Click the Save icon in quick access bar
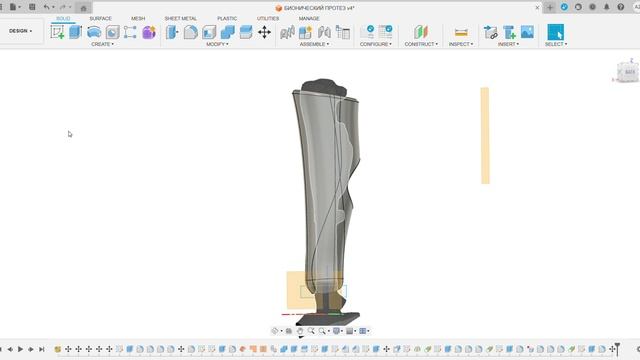Image resolution: width=640 pixels, height=360 pixels. pyautogui.click(x=32, y=7)
